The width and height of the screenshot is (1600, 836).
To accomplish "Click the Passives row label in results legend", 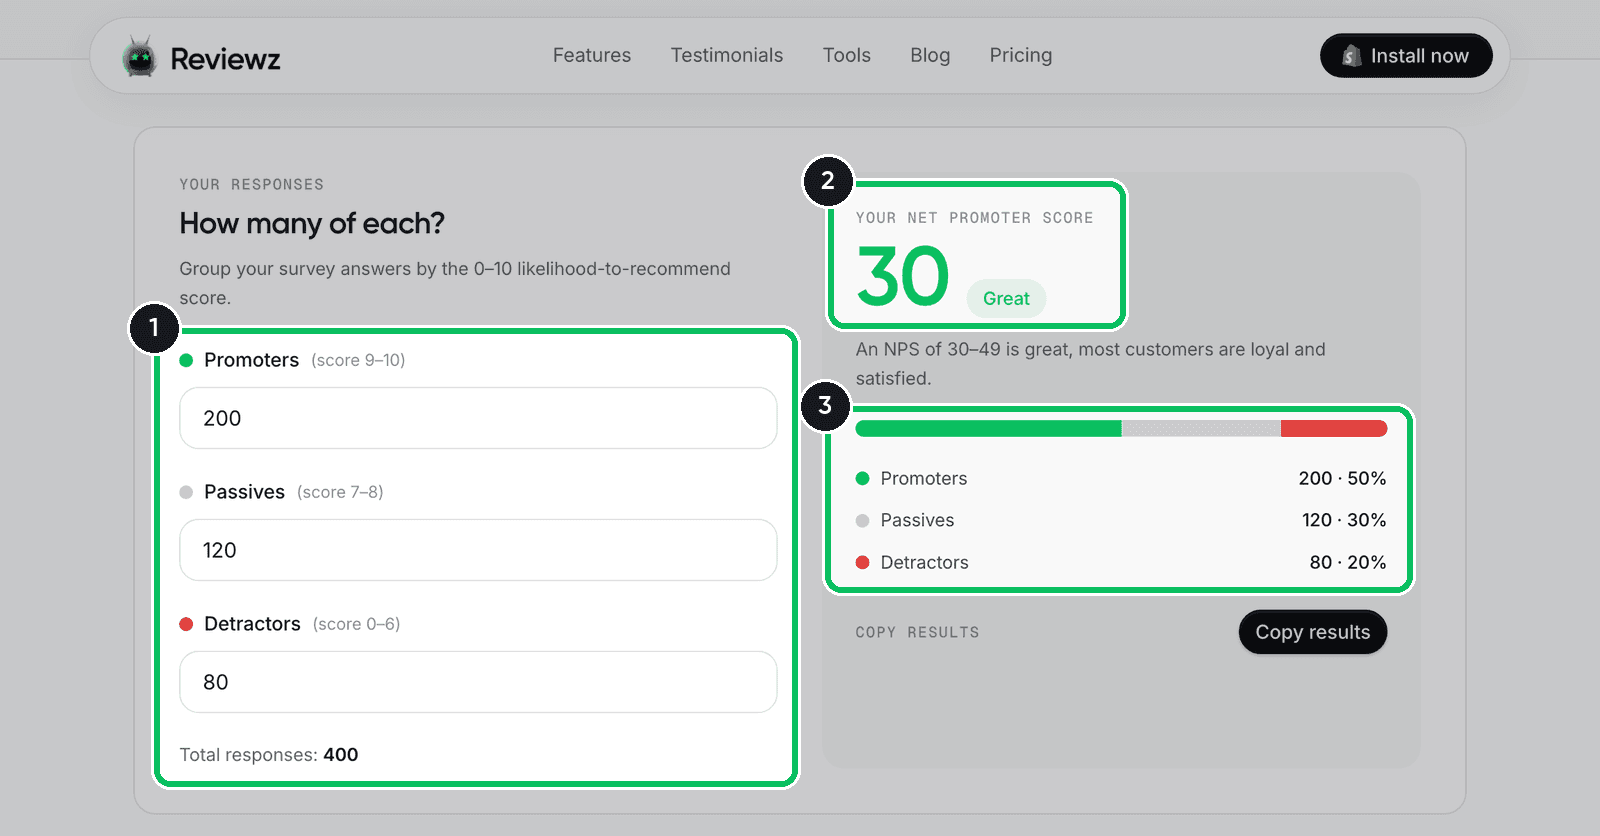I will [918, 520].
